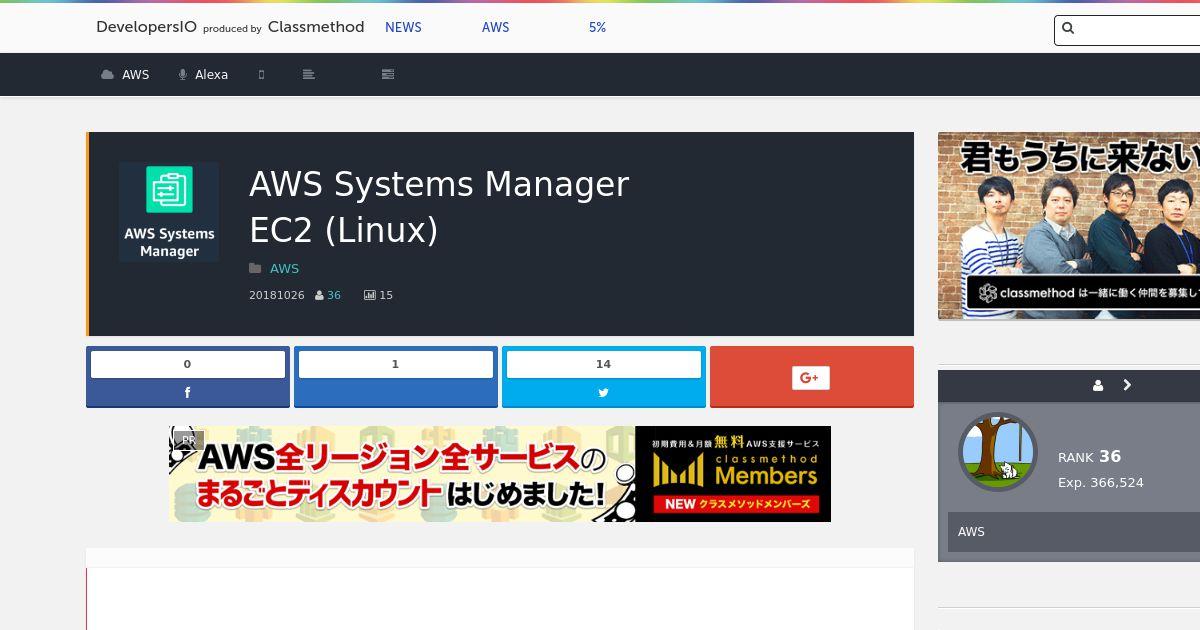
Task: Open the mobile phone icon menu
Action: [262, 75]
